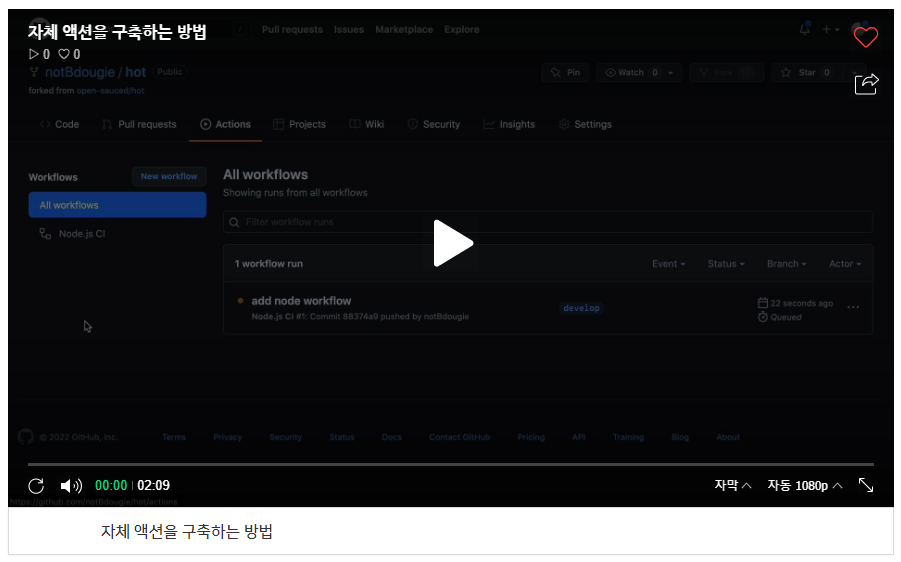This screenshot has width=901, height=562.
Task: Share the video using the share icon
Action: click(867, 84)
